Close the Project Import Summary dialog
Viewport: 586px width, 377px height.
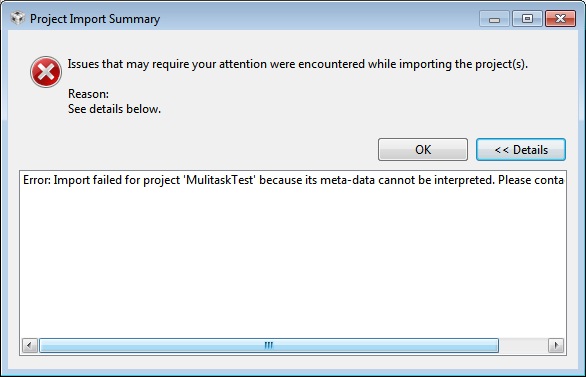[560, 18]
